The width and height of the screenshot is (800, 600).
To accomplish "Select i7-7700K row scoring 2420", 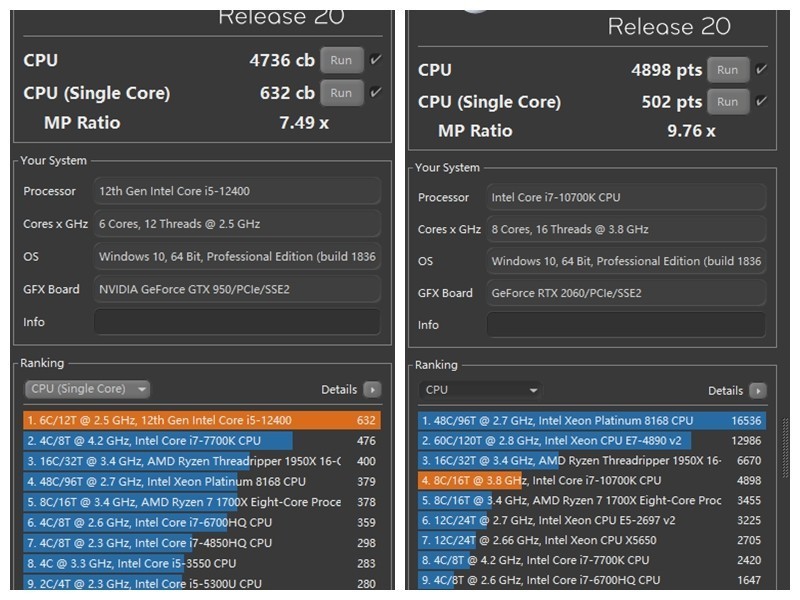I will [592, 560].
